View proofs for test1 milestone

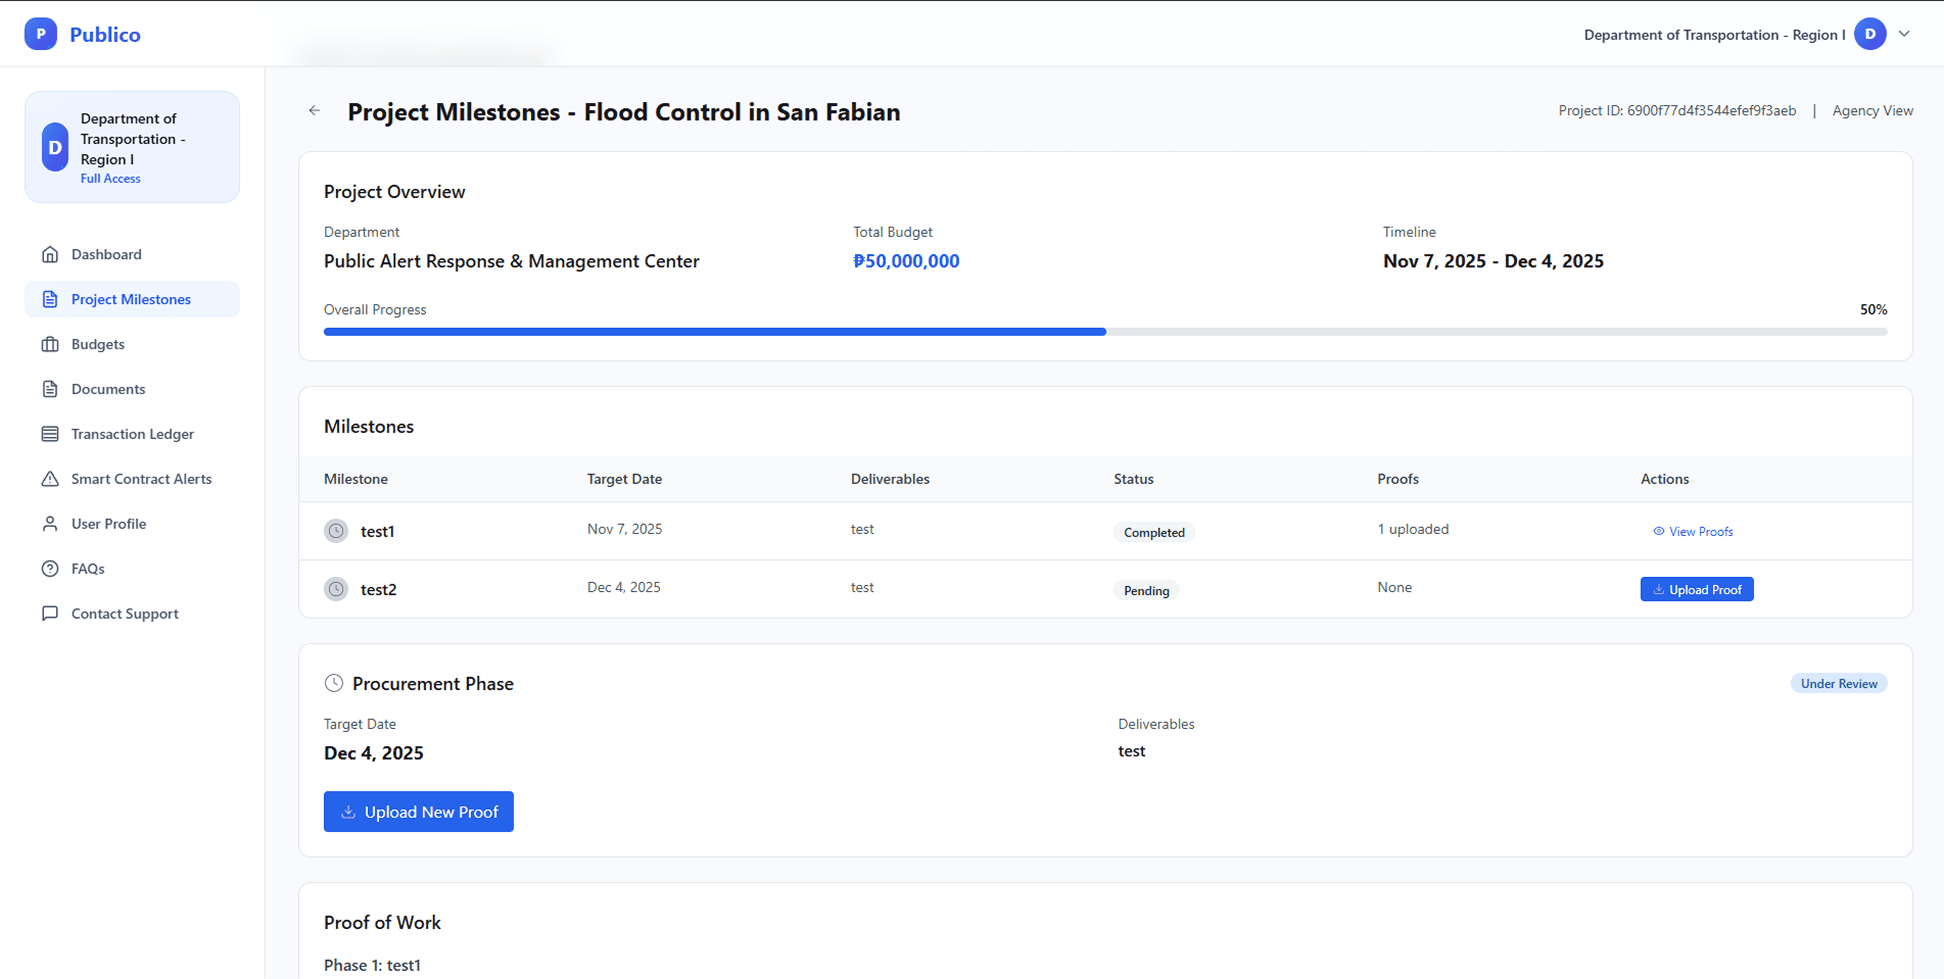point(1693,531)
